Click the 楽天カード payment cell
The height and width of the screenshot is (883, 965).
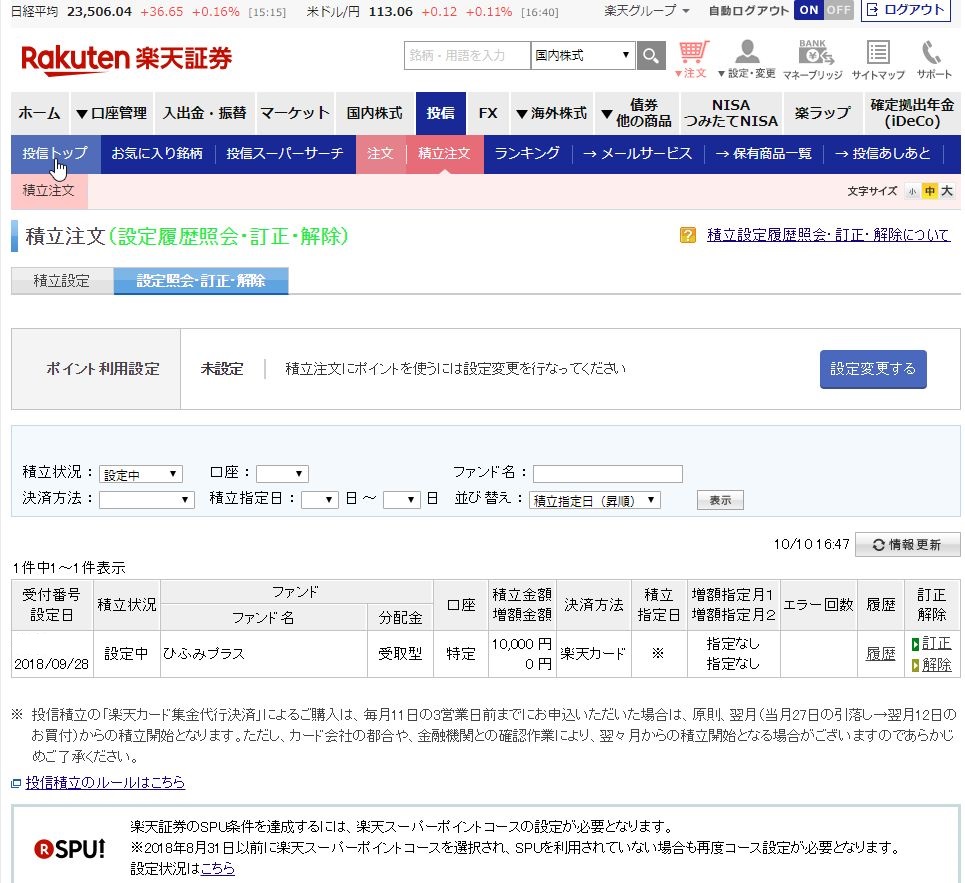[x=593, y=654]
